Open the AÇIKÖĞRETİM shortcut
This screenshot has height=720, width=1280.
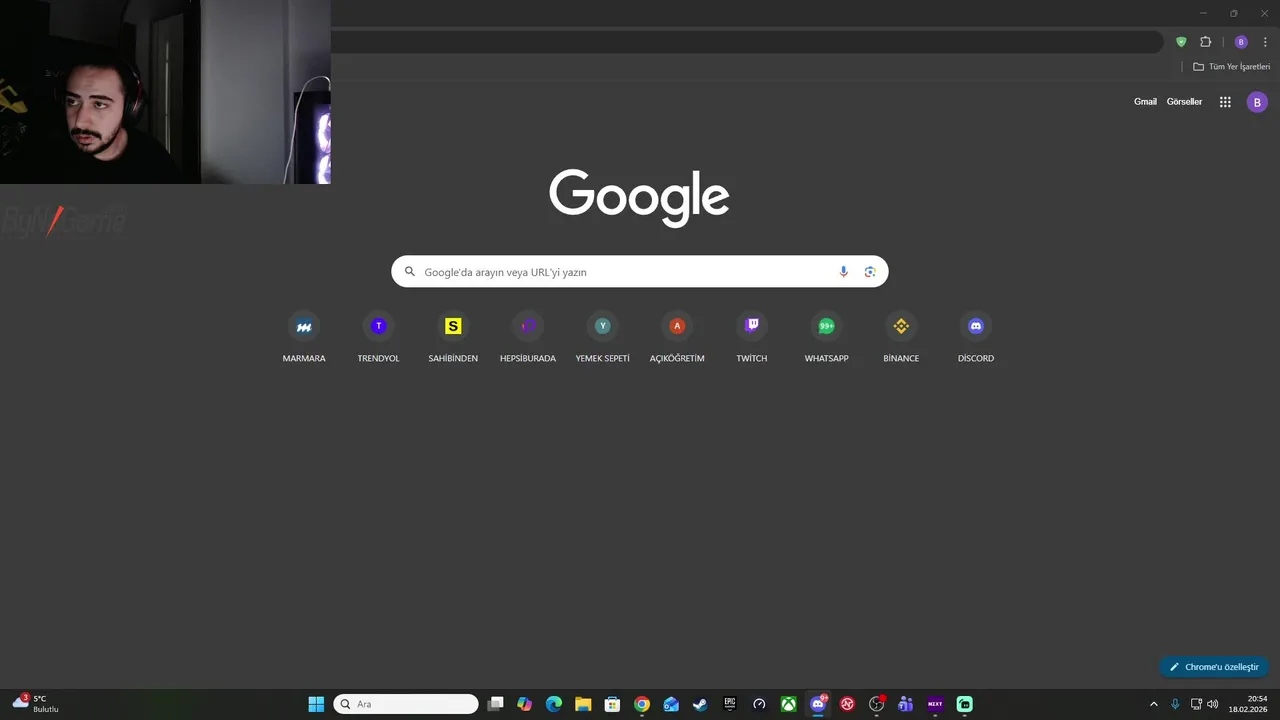pyautogui.click(x=677, y=338)
